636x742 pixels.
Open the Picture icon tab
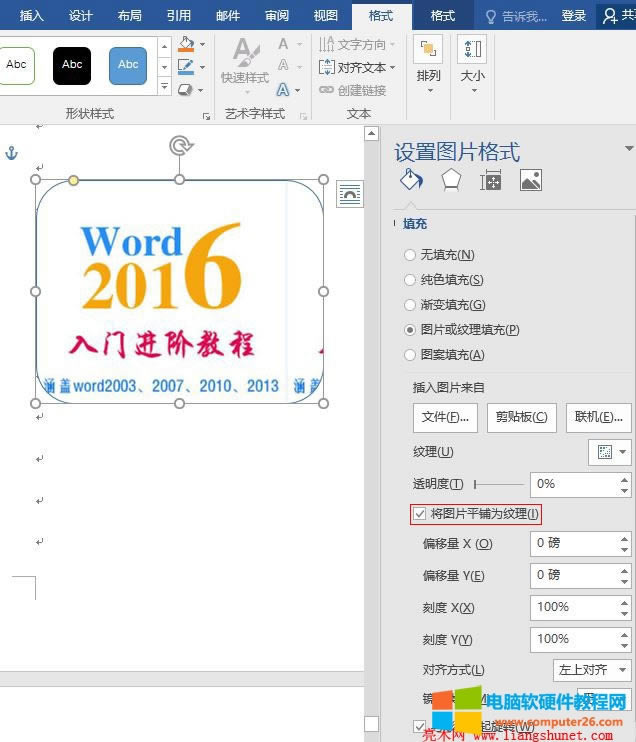(x=530, y=180)
